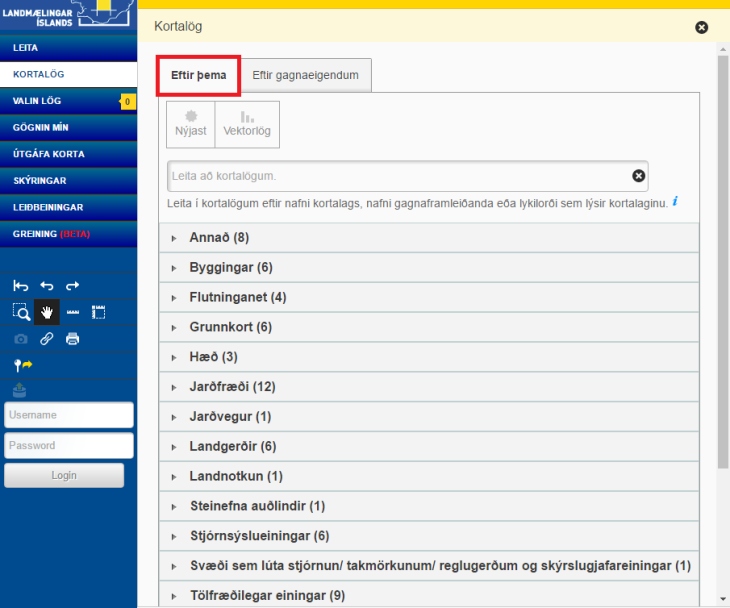Go to previous map view arrow
Image resolution: width=730 pixels, height=608 pixels.
pos(47,286)
